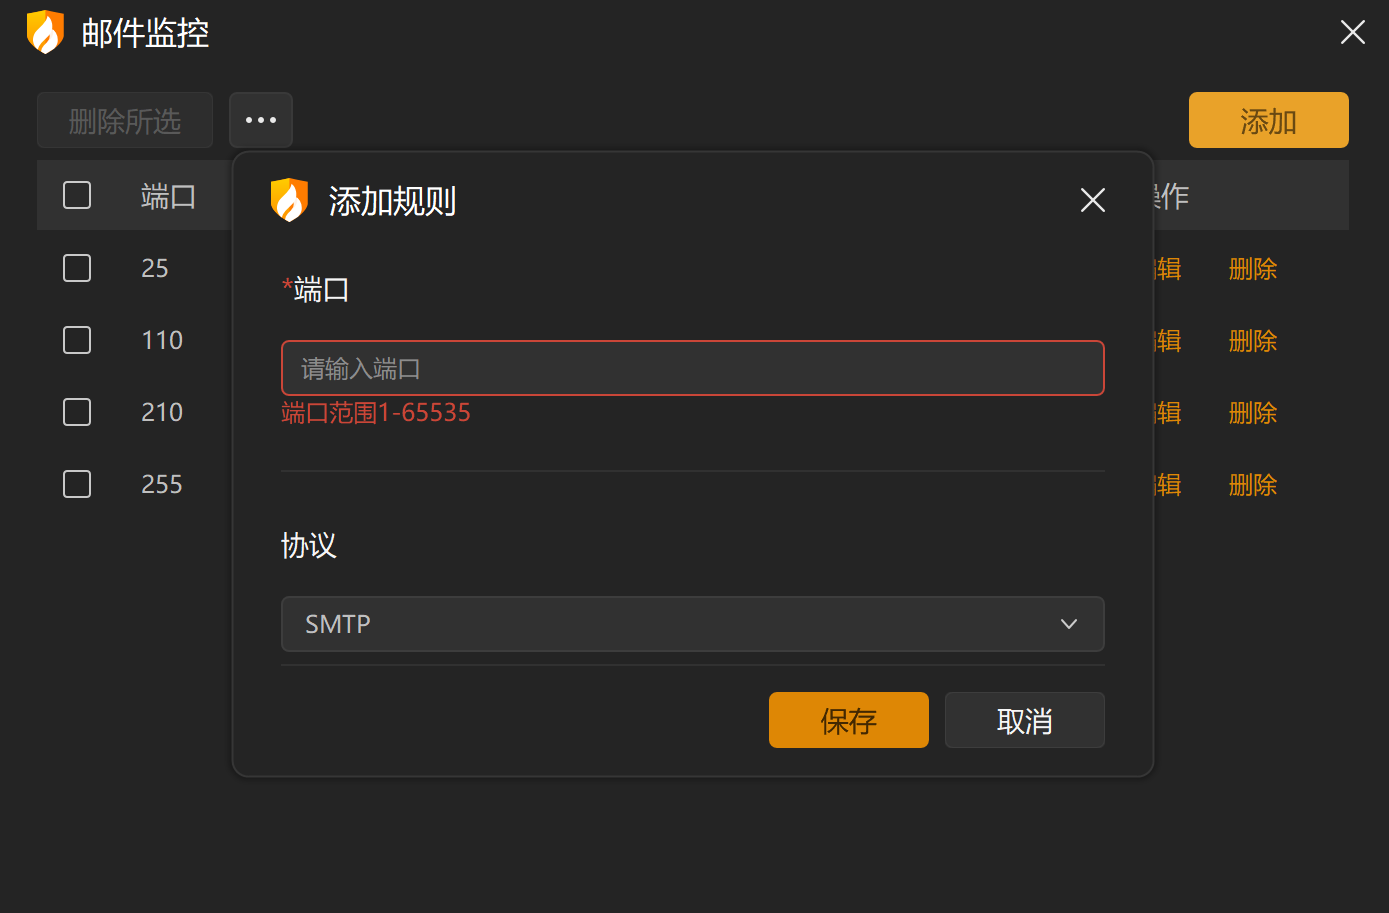
Task: Select the checkbox for port 110
Action: click(x=77, y=340)
